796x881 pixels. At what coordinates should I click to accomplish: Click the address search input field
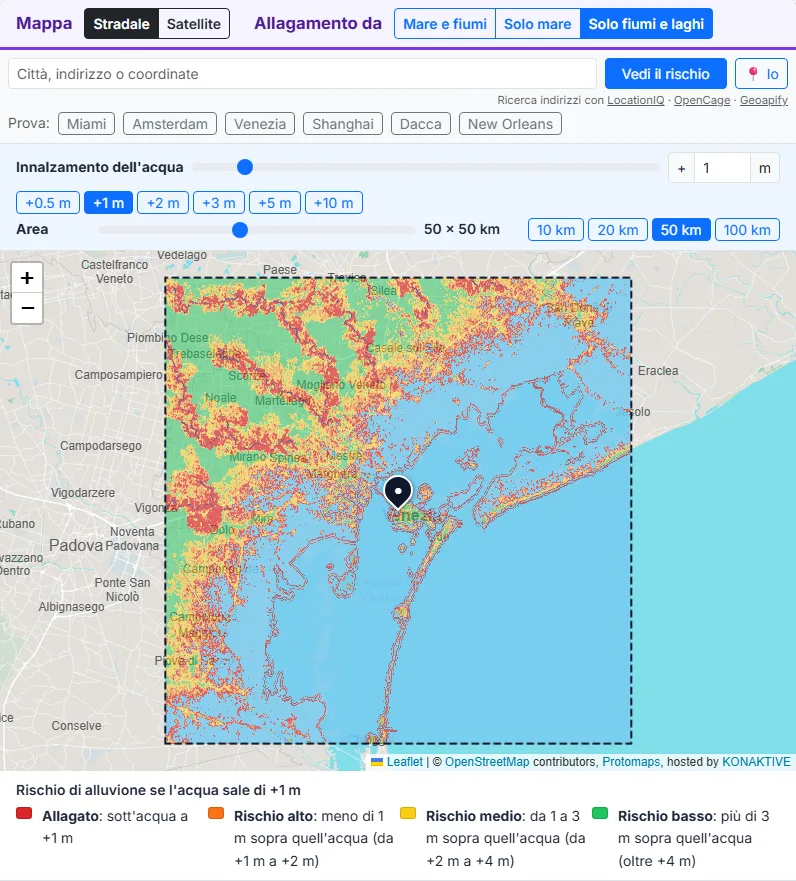click(x=302, y=74)
